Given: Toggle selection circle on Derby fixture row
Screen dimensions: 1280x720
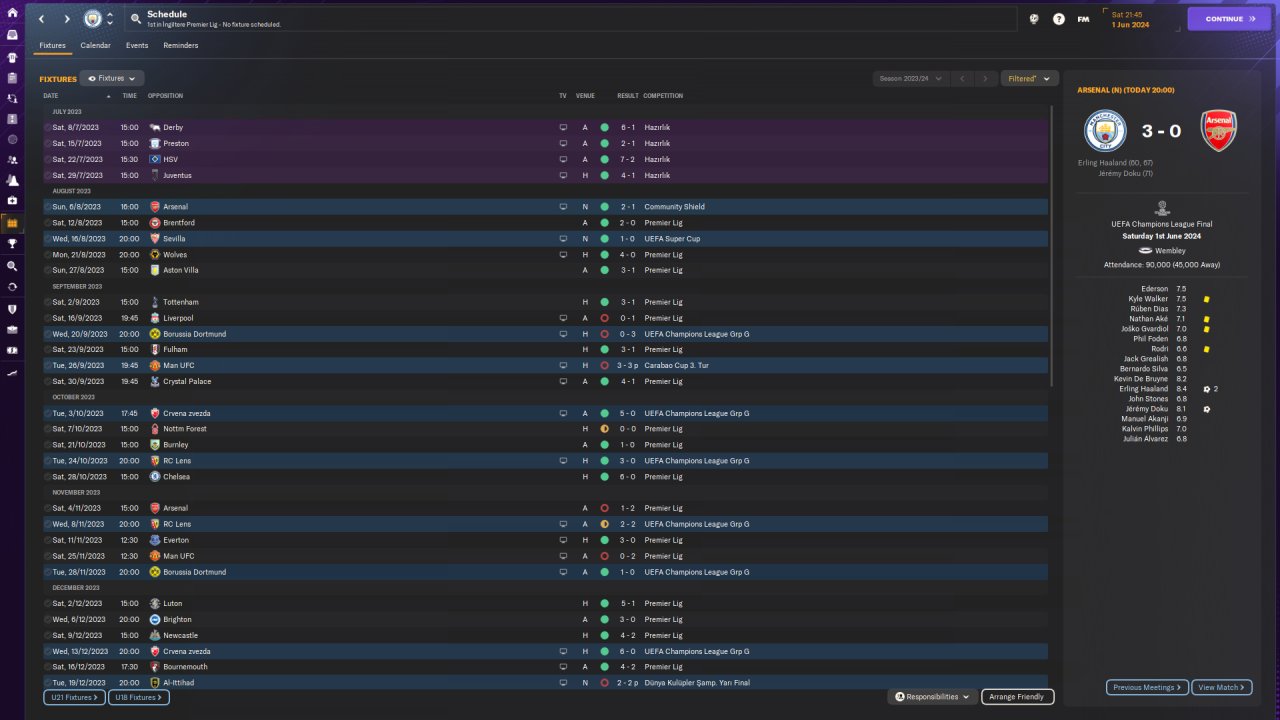Looking at the screenshot, I should [47, 128].
